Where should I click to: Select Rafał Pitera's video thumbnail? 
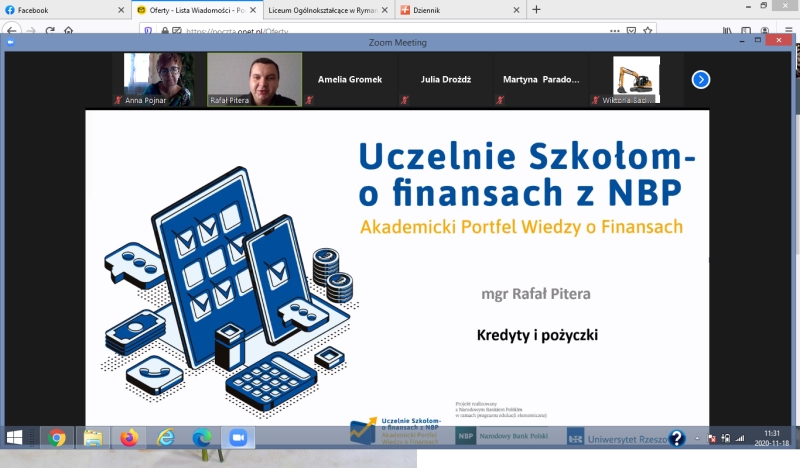[x=254, y=79]
